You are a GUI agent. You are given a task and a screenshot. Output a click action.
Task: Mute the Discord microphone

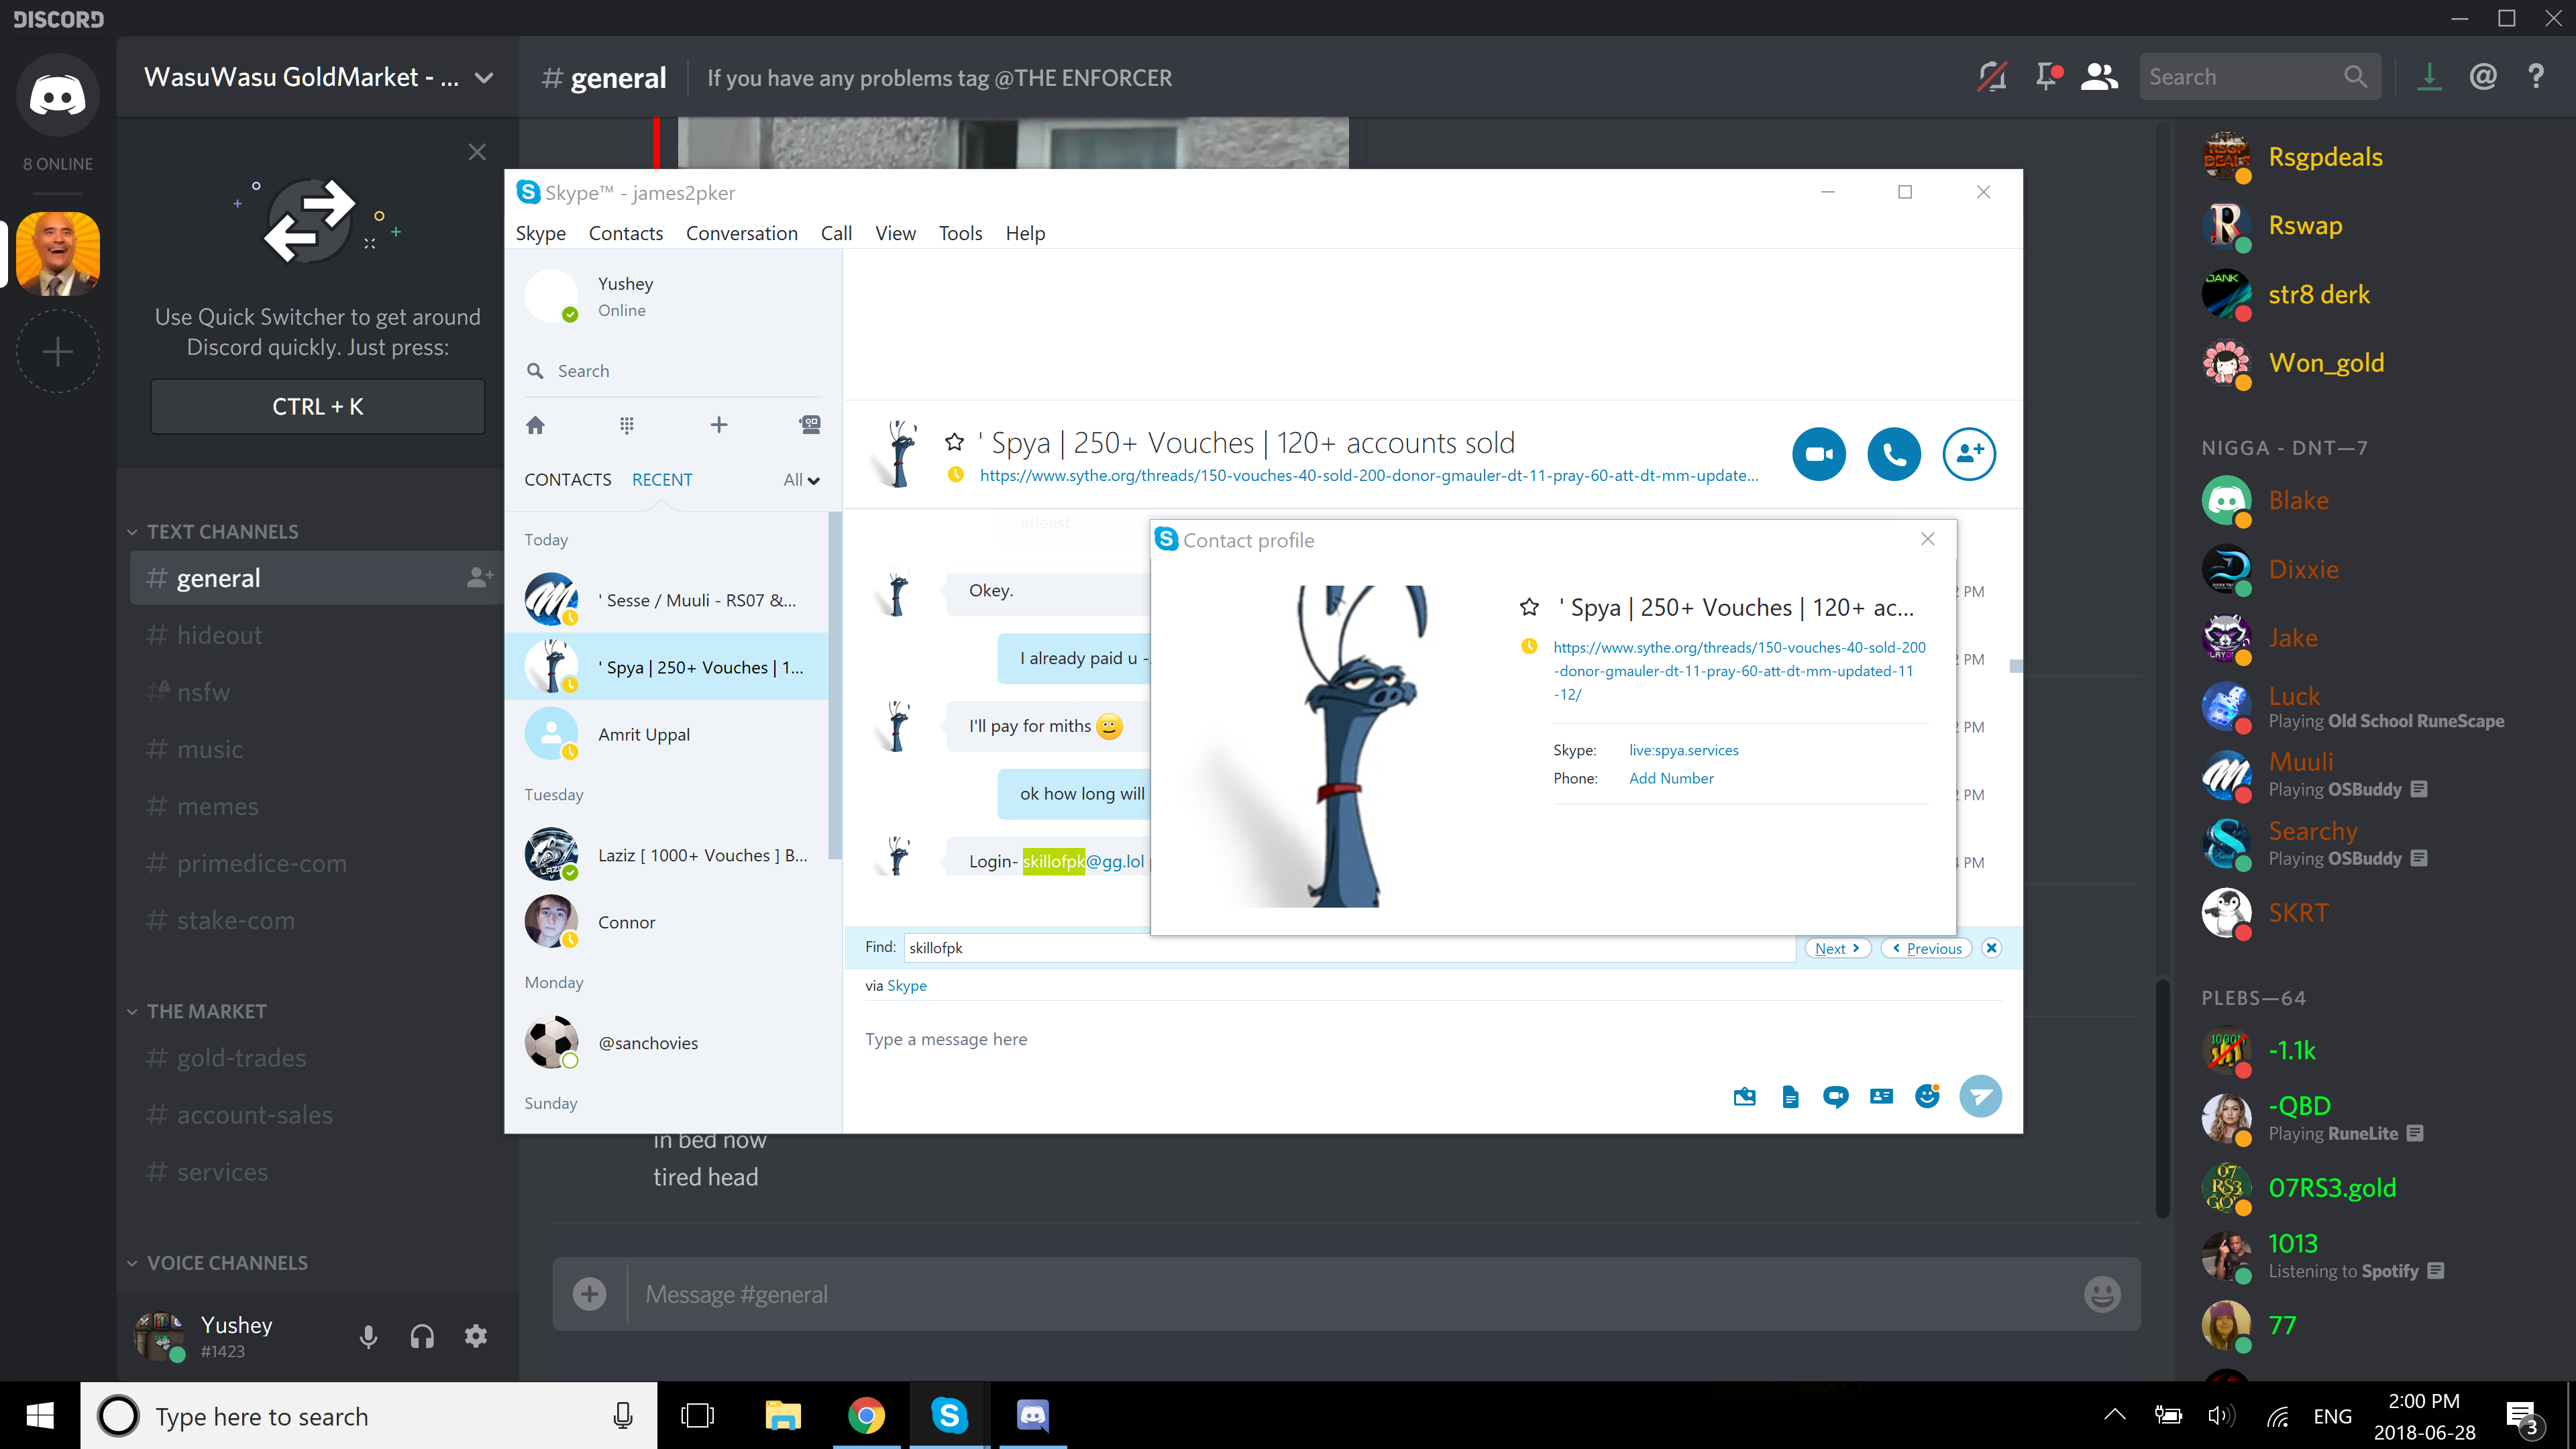tap(368, 1336)
